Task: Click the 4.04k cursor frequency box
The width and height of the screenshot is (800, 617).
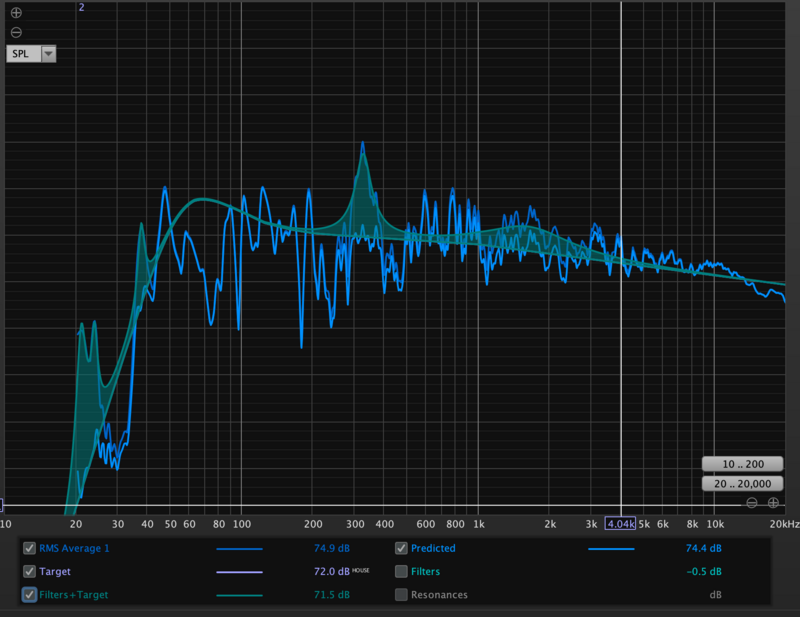Action: (621, 524)
